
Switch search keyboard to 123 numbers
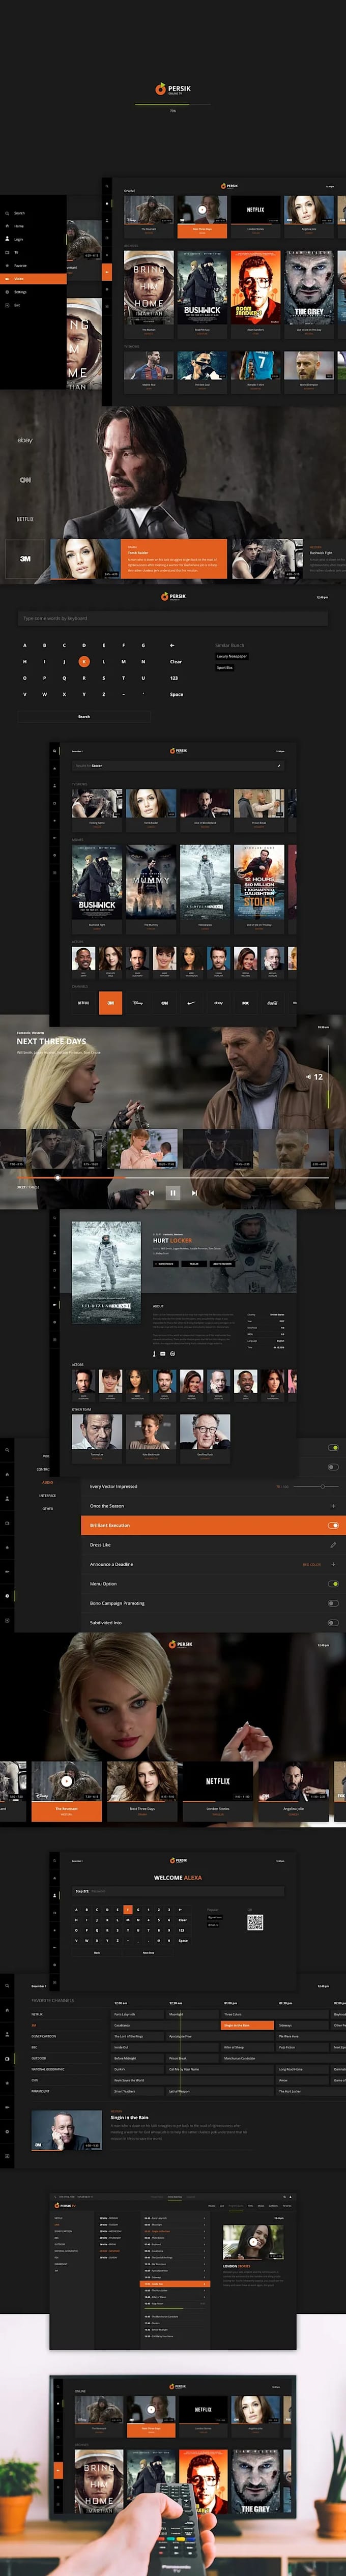pos(174,677)
